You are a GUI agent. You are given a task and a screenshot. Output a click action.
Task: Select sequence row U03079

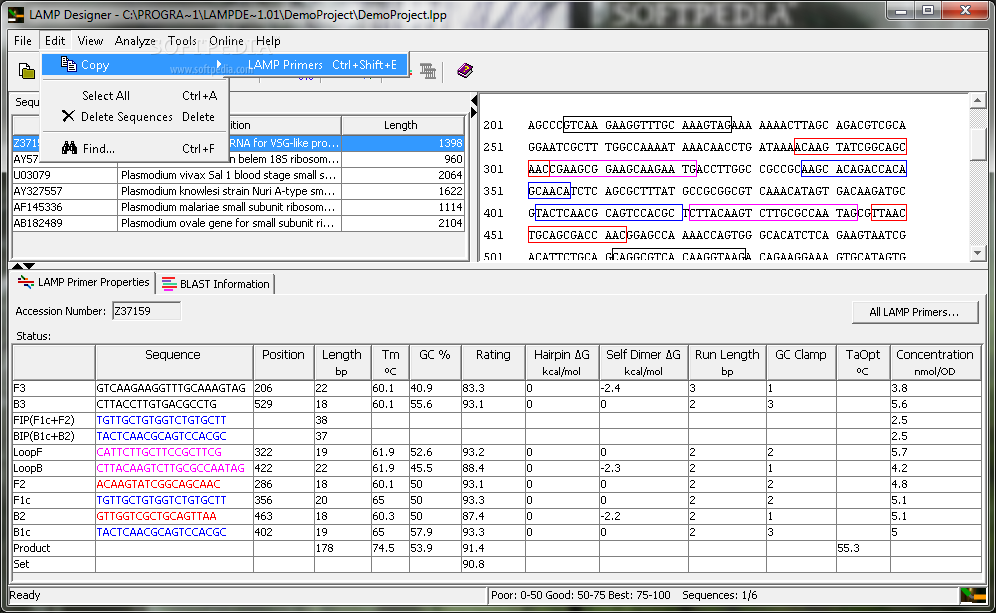pos(238,175)
